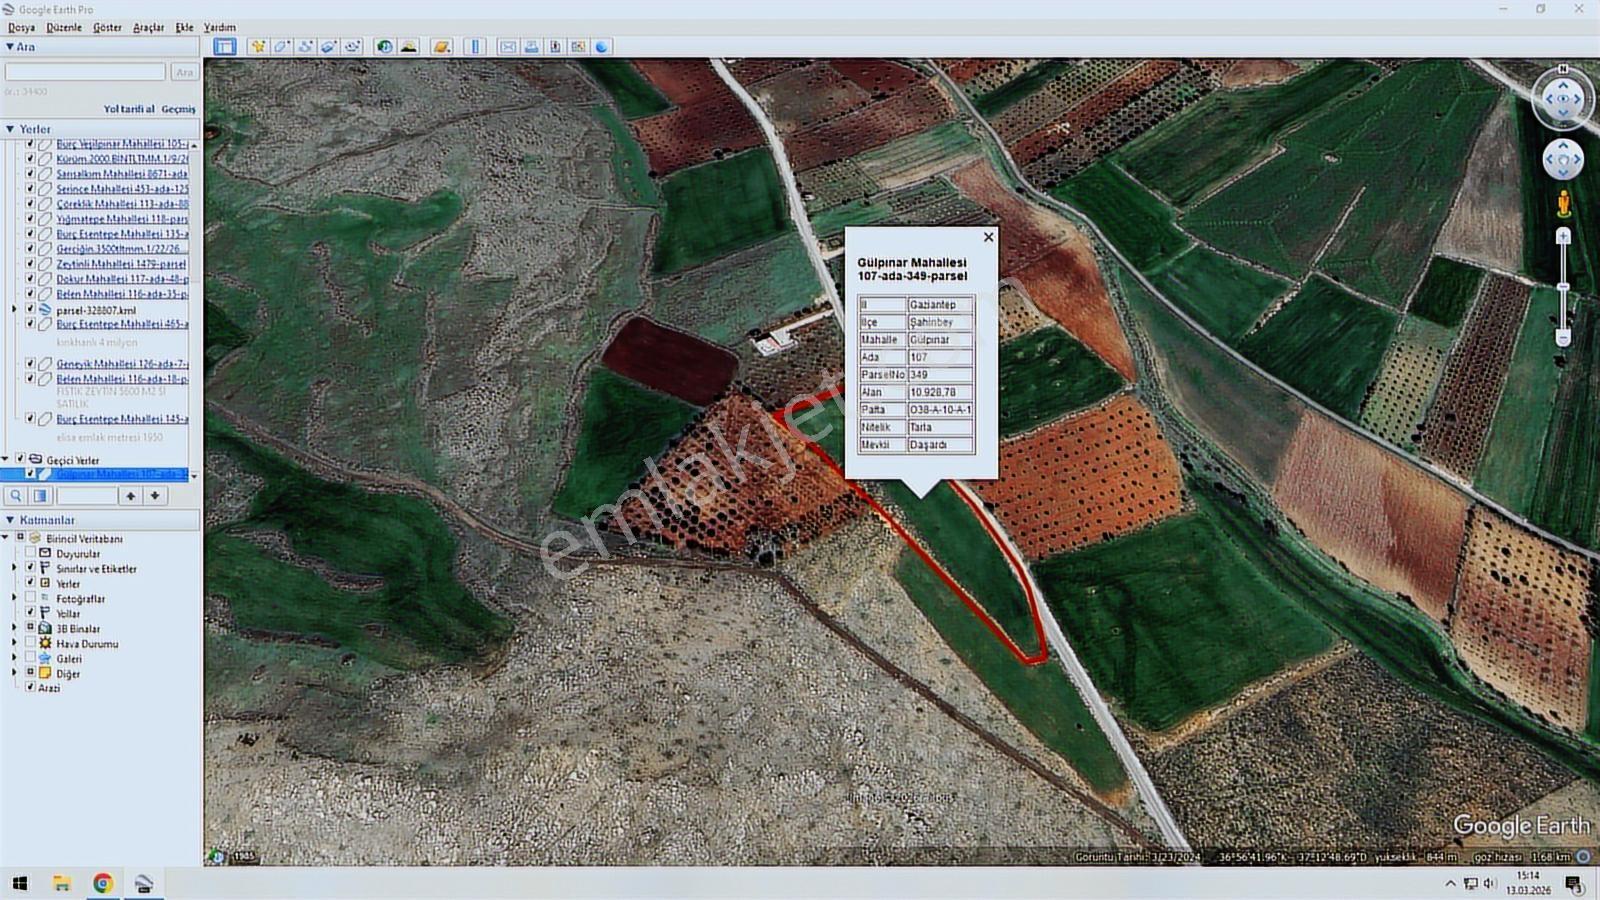This screenshot has height=900, width=1600.
Task: Enable the Duyurular layer checkbox
Action: (x=30, y=553)
